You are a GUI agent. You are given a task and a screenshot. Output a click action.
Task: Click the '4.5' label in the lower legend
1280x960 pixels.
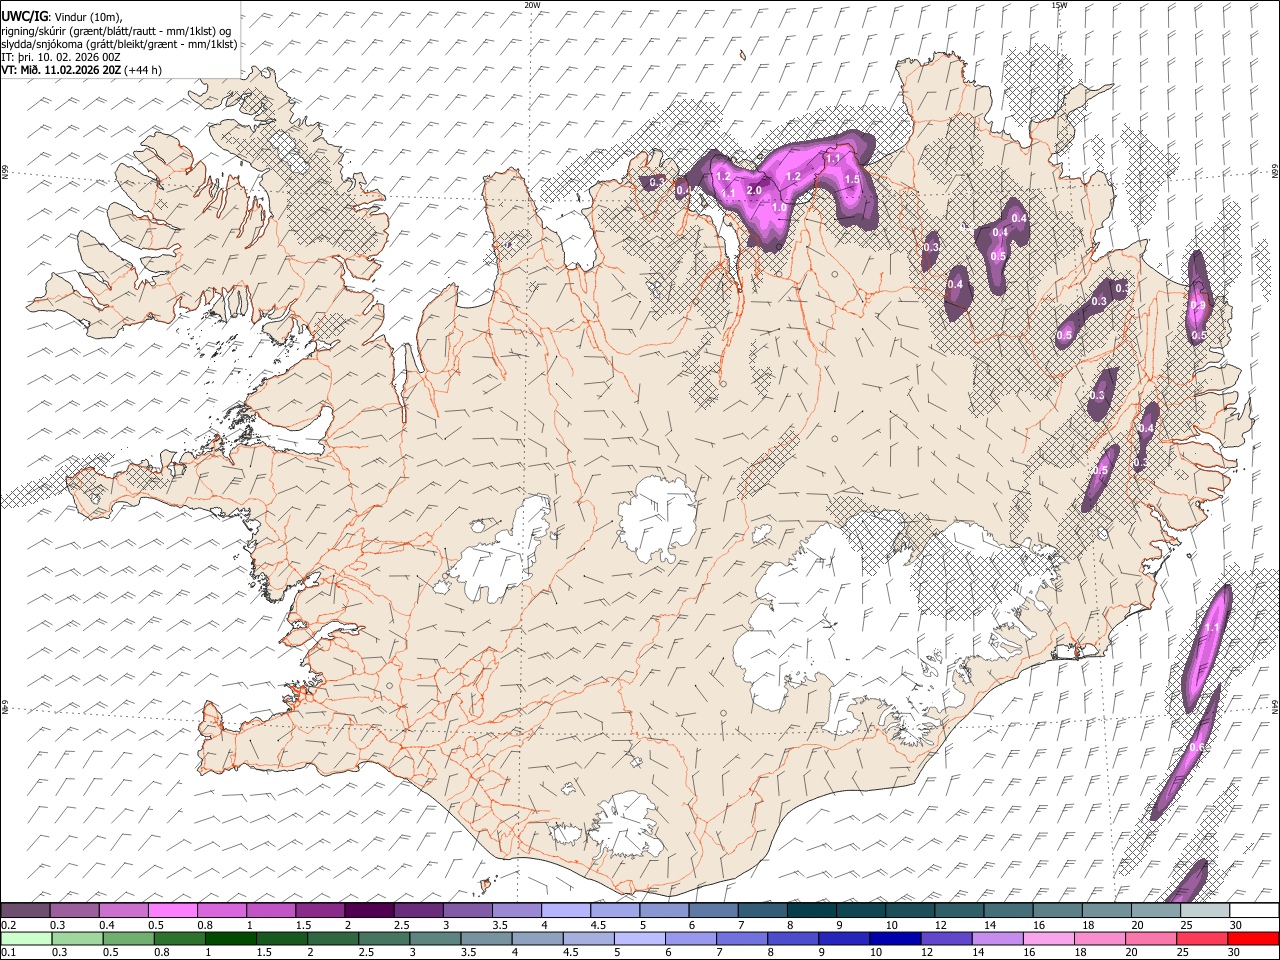(570, 952)
